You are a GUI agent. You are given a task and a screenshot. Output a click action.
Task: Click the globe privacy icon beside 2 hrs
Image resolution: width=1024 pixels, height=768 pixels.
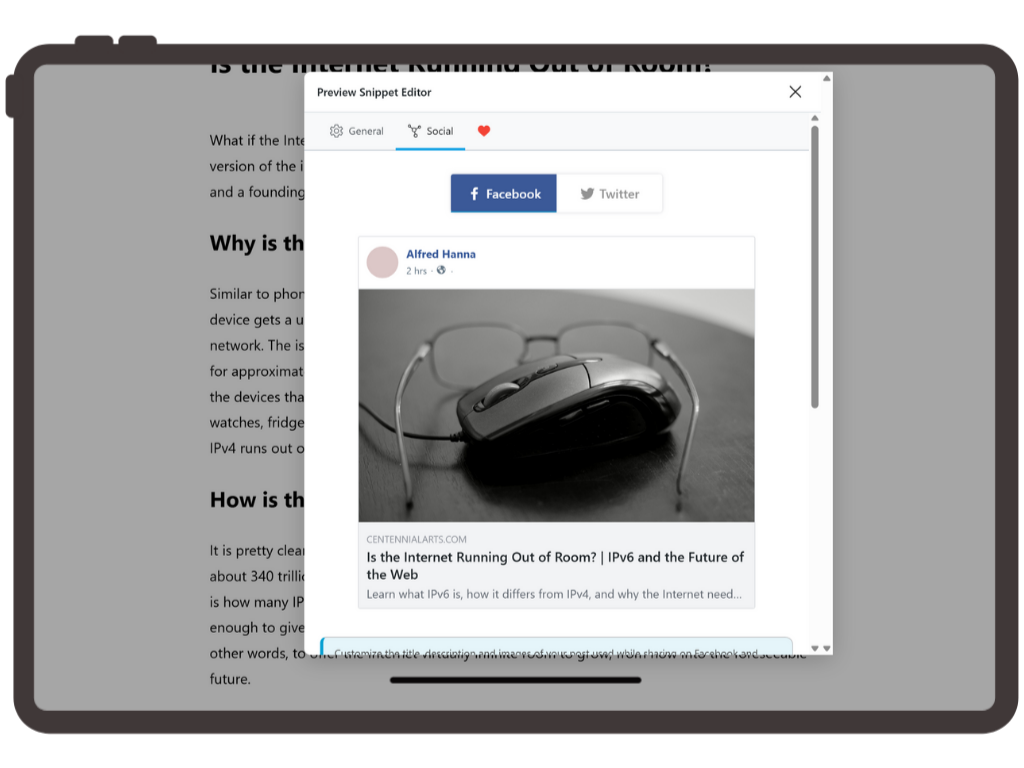click(441, 270)
